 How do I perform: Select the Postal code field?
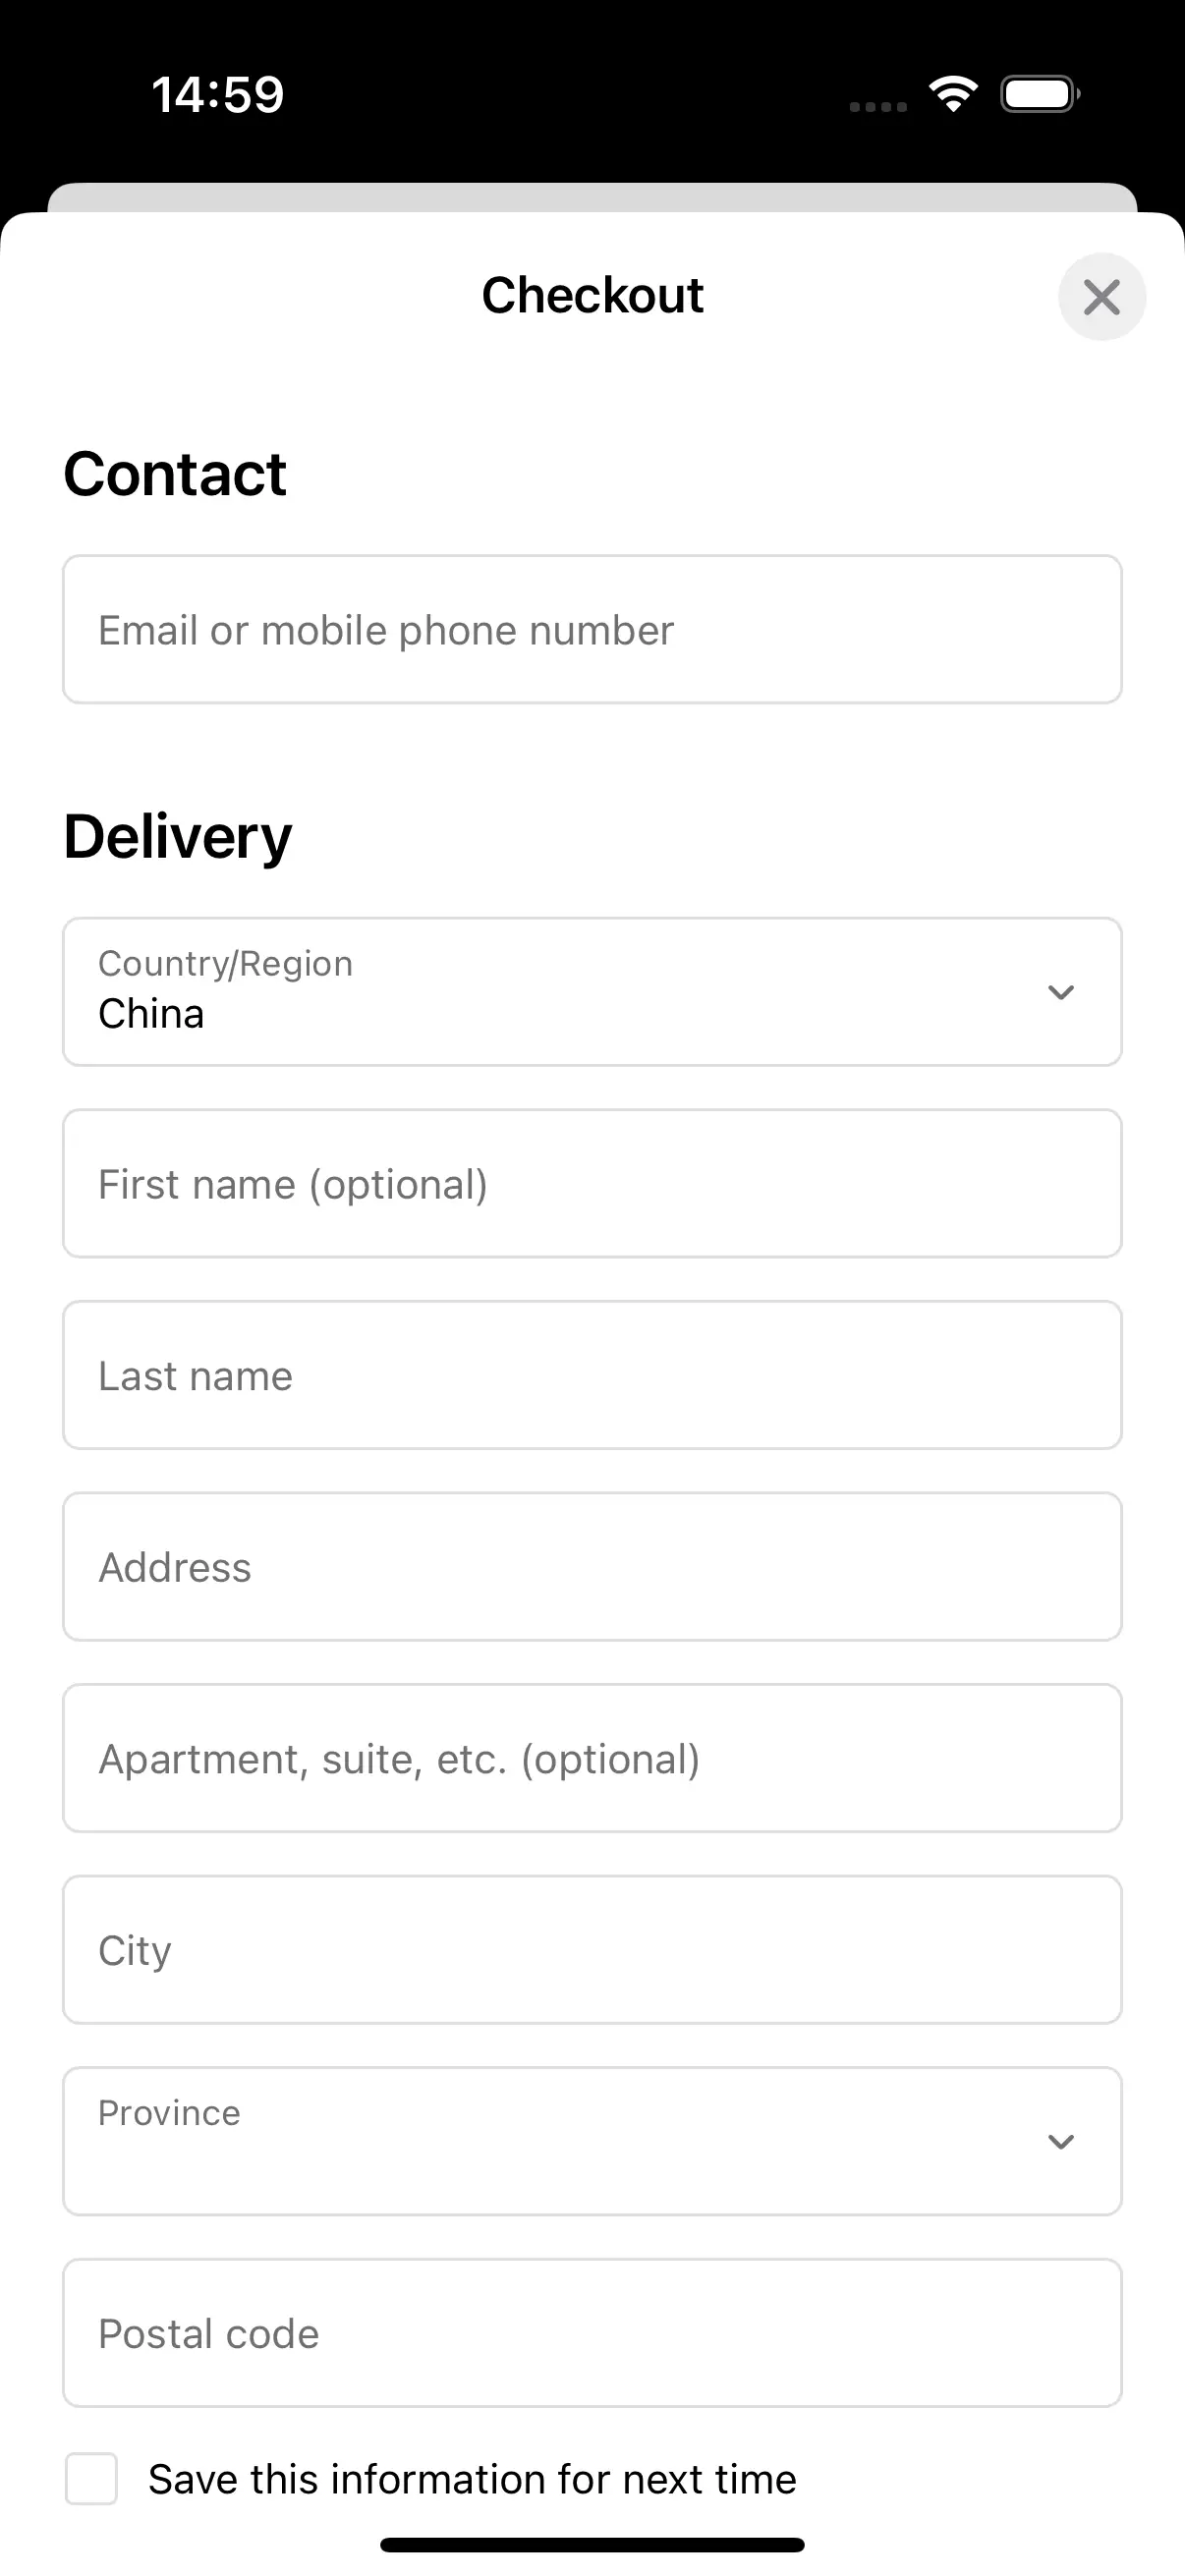pos(592,2333)
